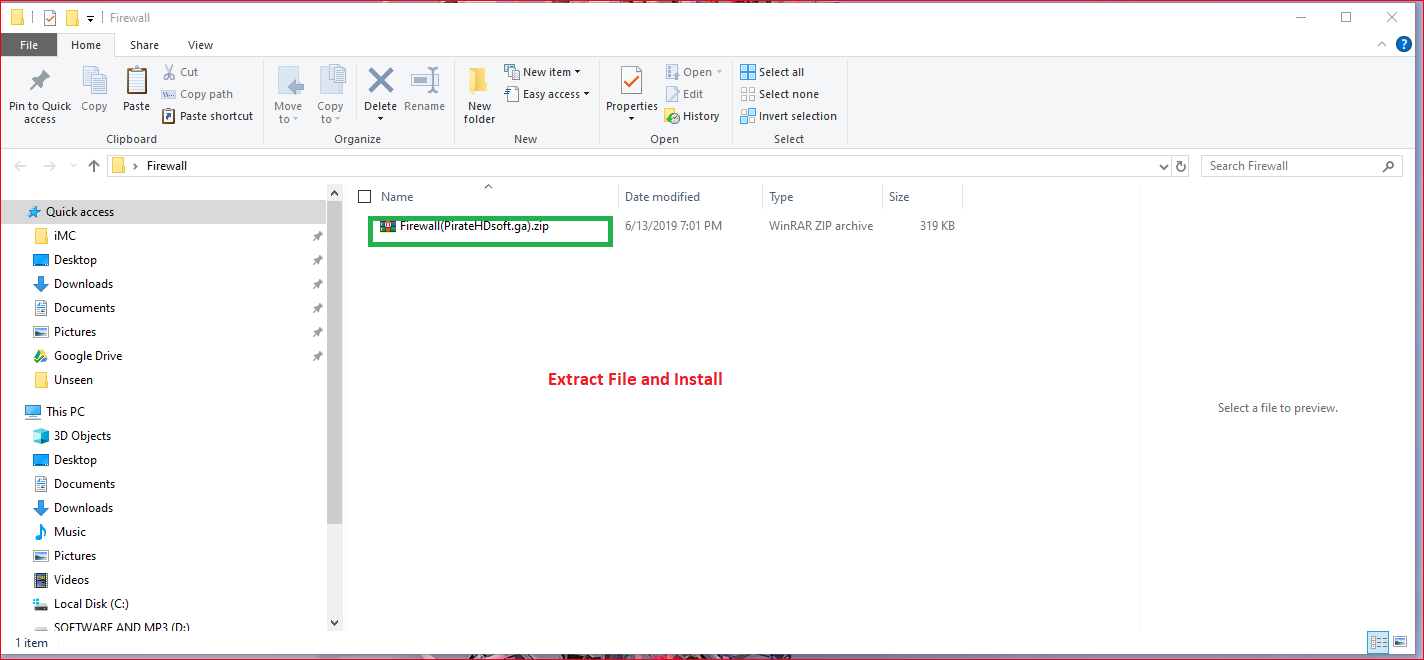Click the navigation pane scroll down arrow
This screenshot has width=1424, height=660.
pyautogui.click(x=334, y=621)
